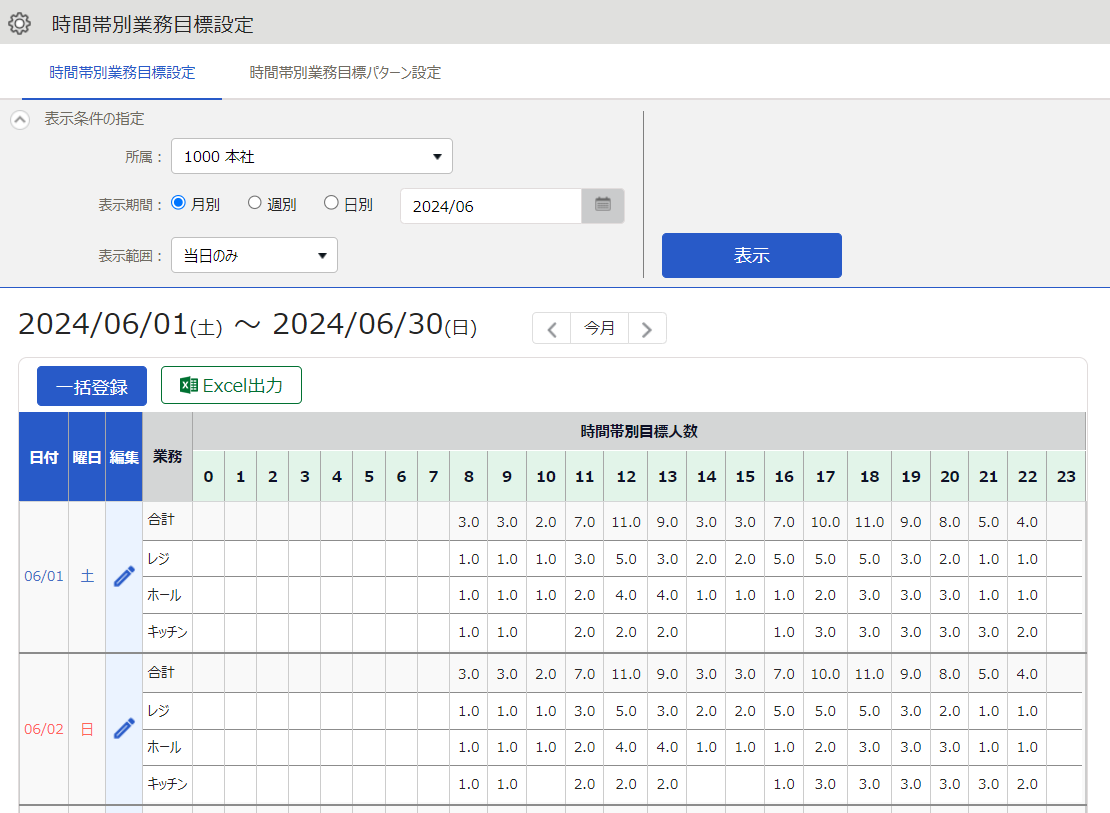Image resolution: width=1110 pixels, height=813 pixels.
Task: Open the 所属 dropdown showing 1000 本社
Action: (311, 156)
